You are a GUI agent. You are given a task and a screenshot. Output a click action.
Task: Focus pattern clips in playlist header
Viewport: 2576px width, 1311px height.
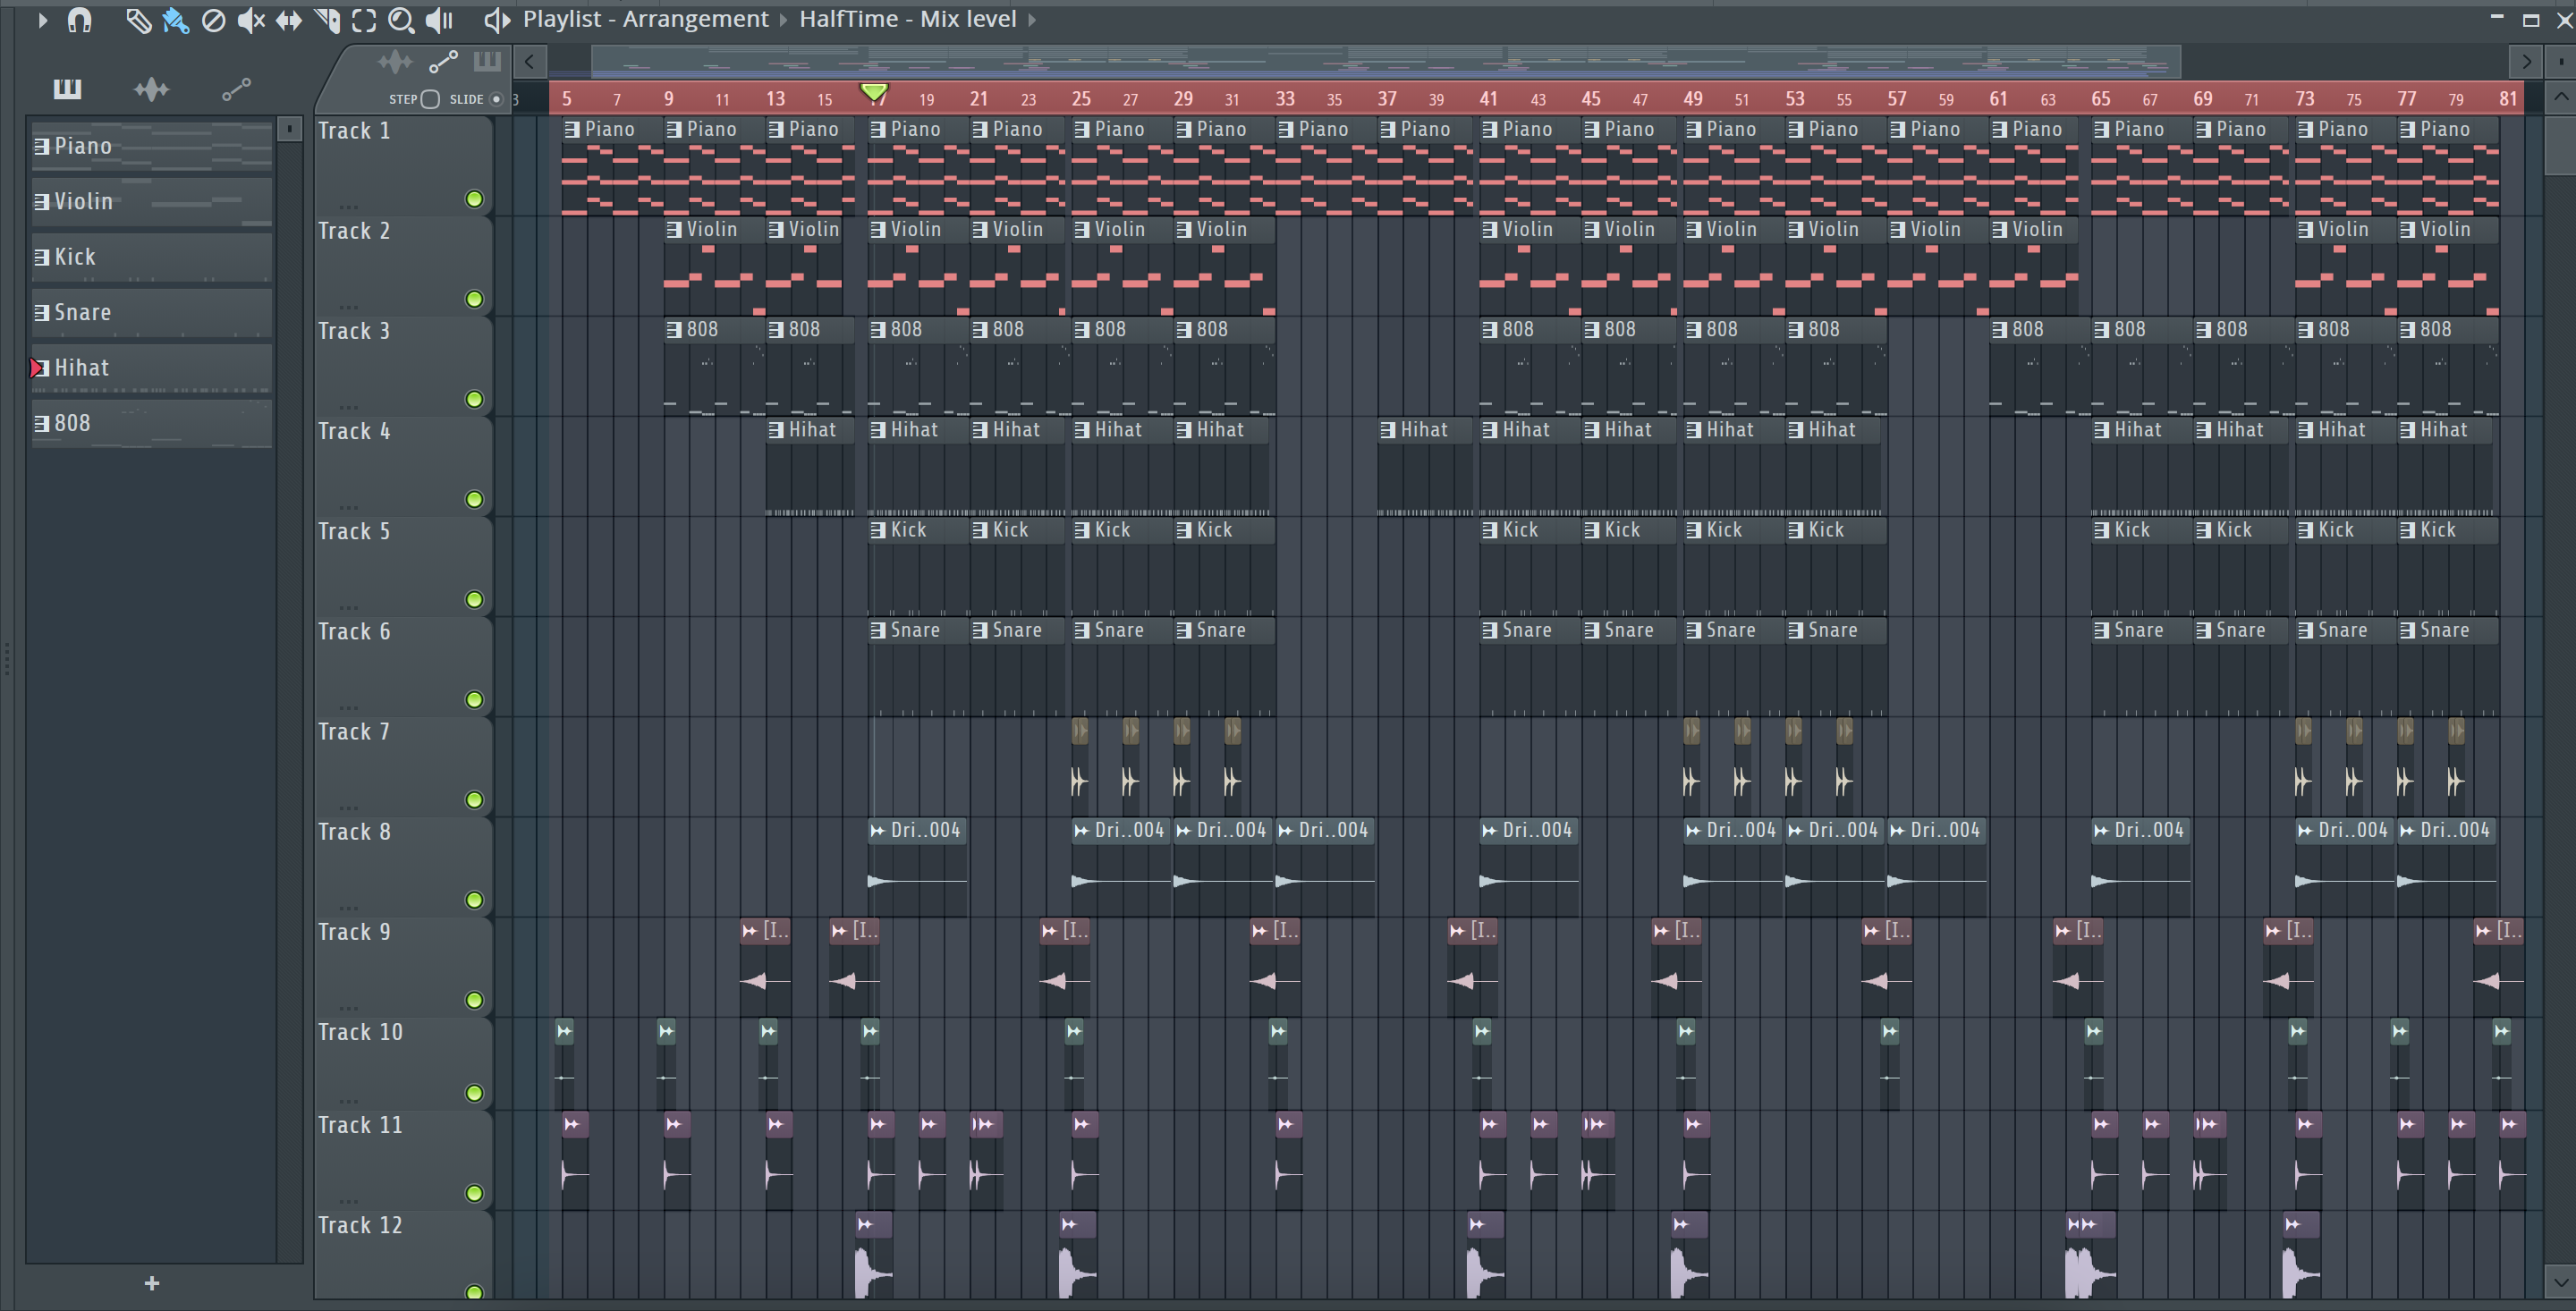(x=487, y=62)
